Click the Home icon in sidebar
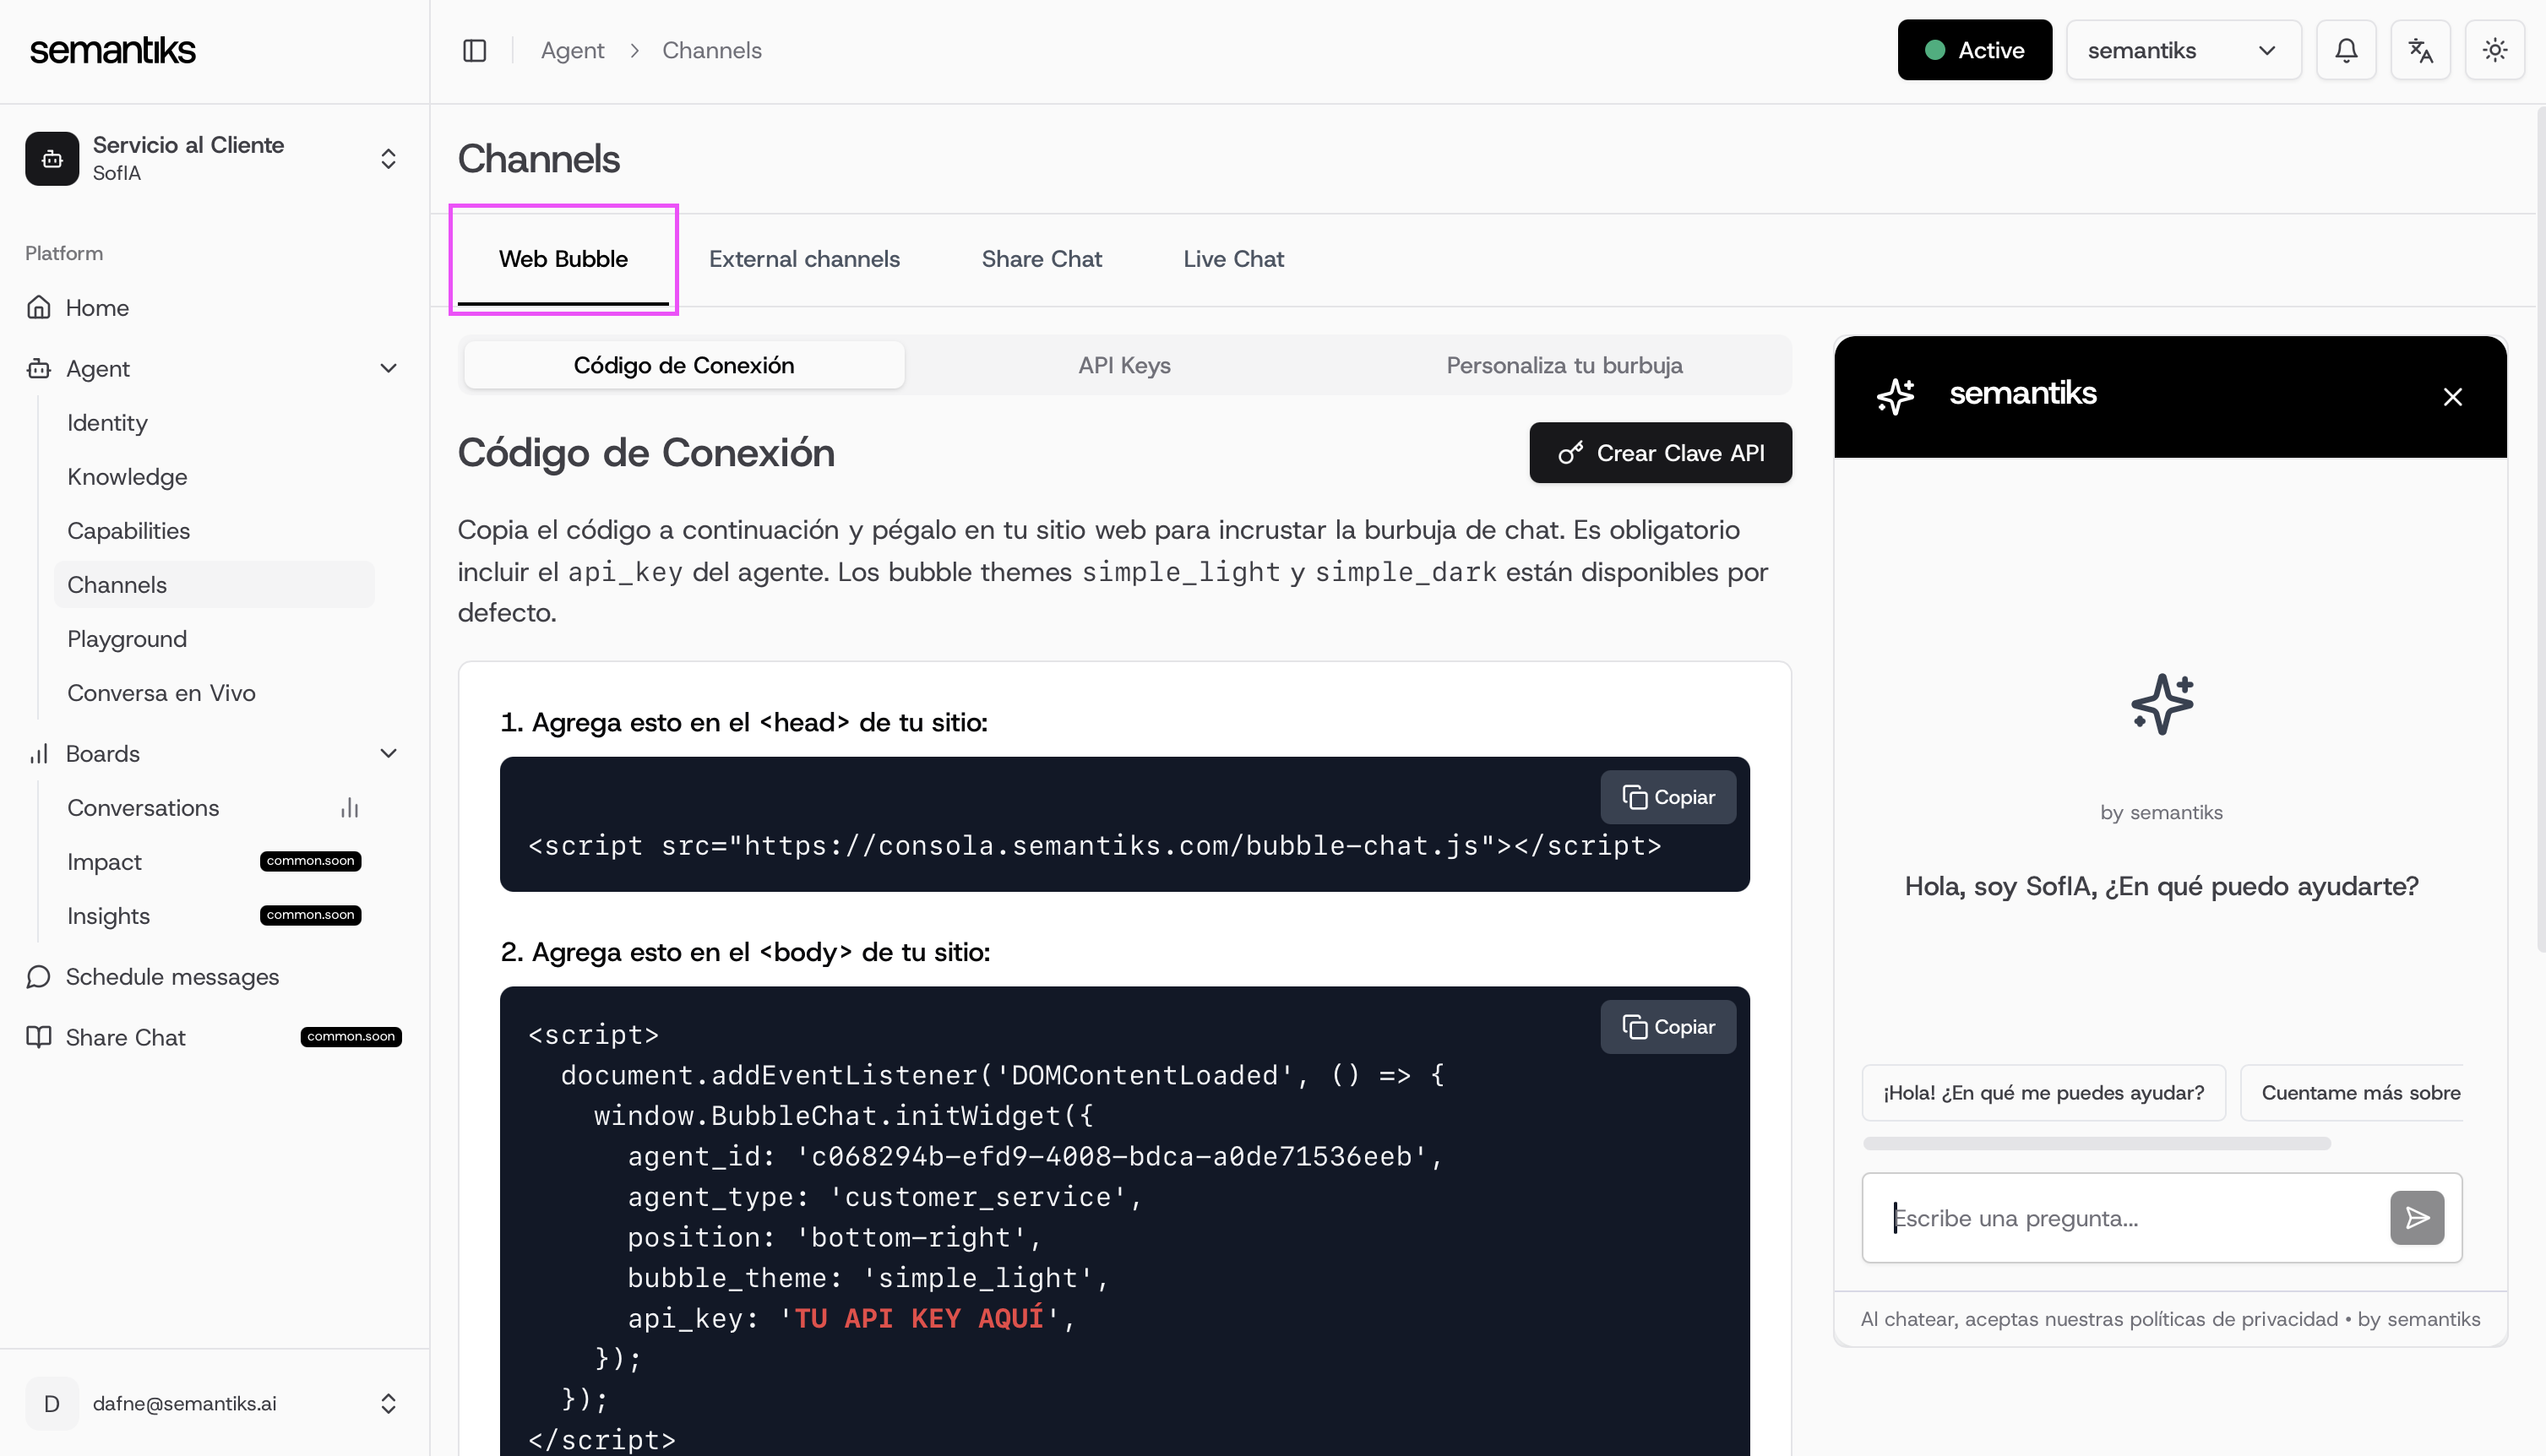The height and width of the screenshot is (1456, 2546). tap(39, 308)
